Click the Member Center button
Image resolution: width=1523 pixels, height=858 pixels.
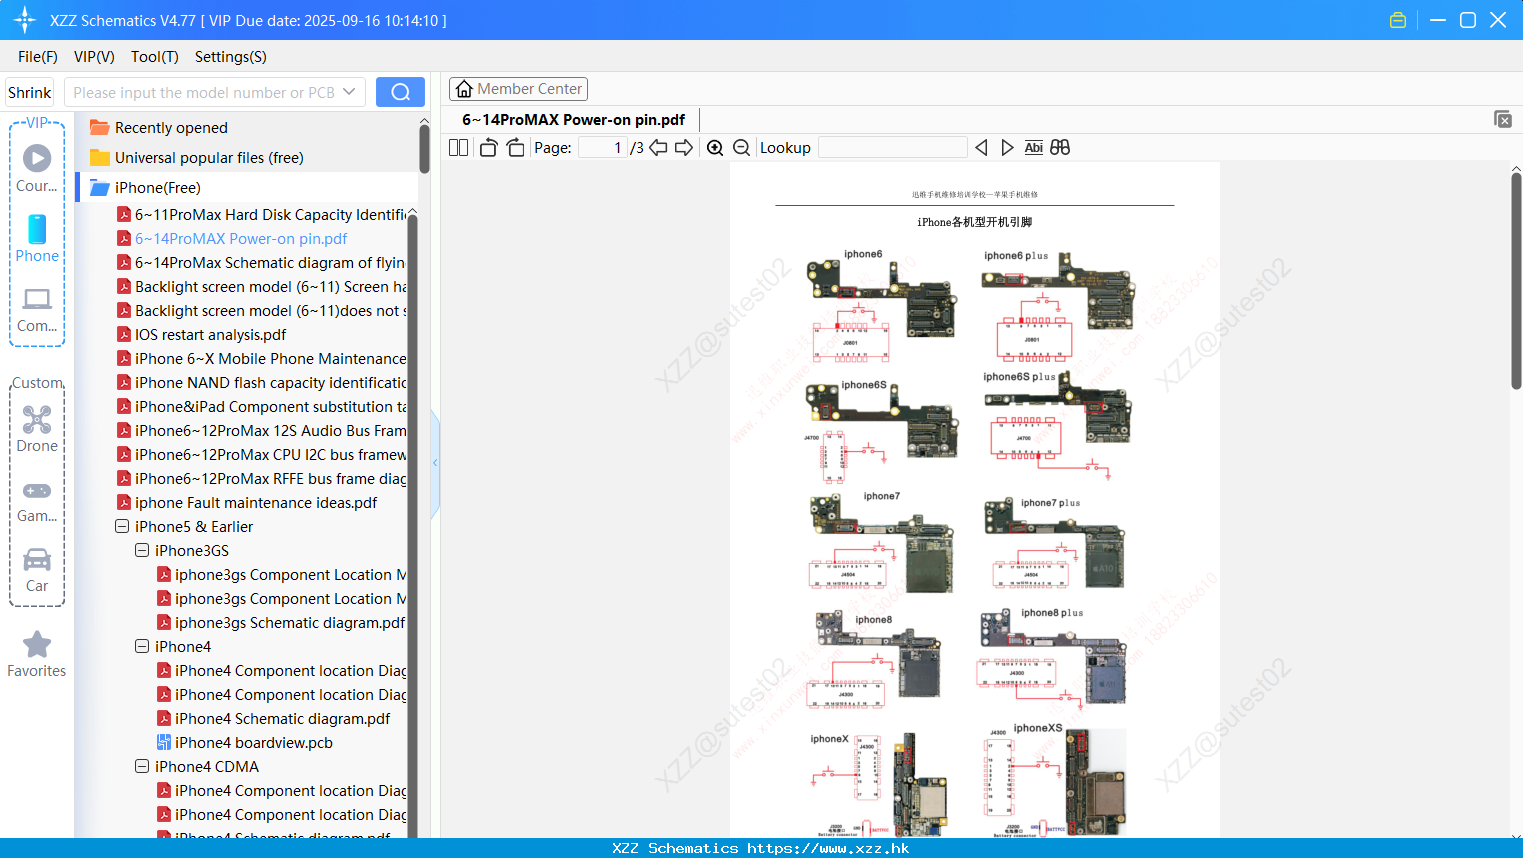click(518, 89)
